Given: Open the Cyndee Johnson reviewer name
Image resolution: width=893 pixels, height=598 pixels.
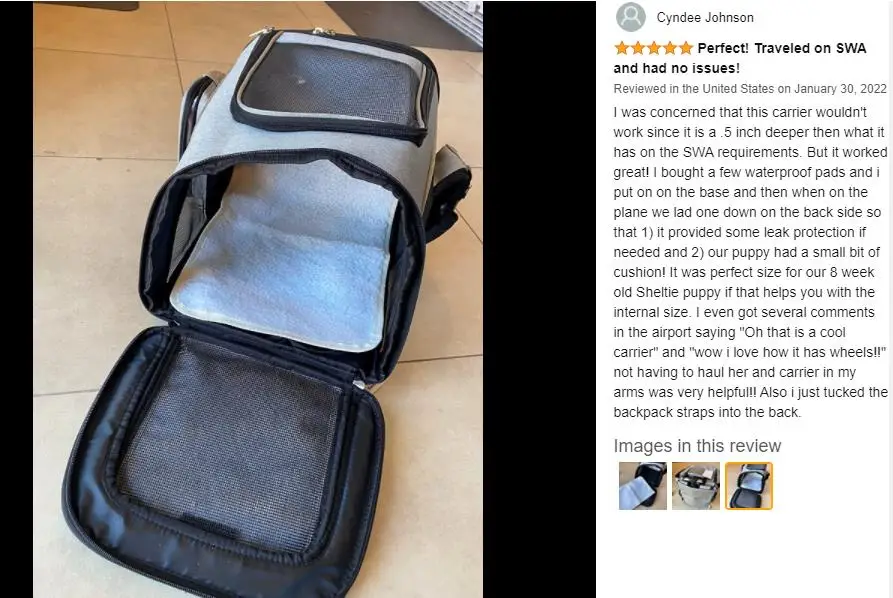Looking at the screenshot, I should point(705,18).
